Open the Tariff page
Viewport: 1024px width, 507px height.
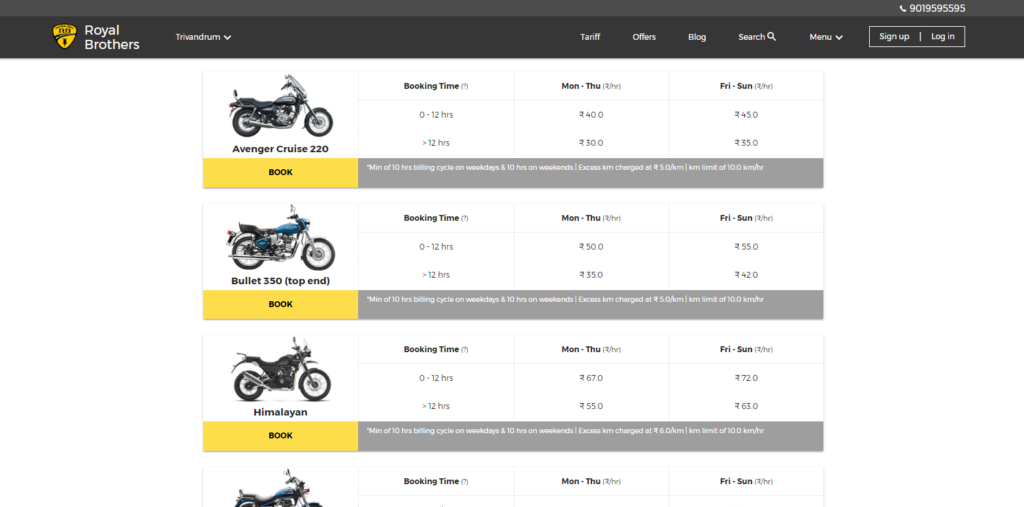(590, 37)
